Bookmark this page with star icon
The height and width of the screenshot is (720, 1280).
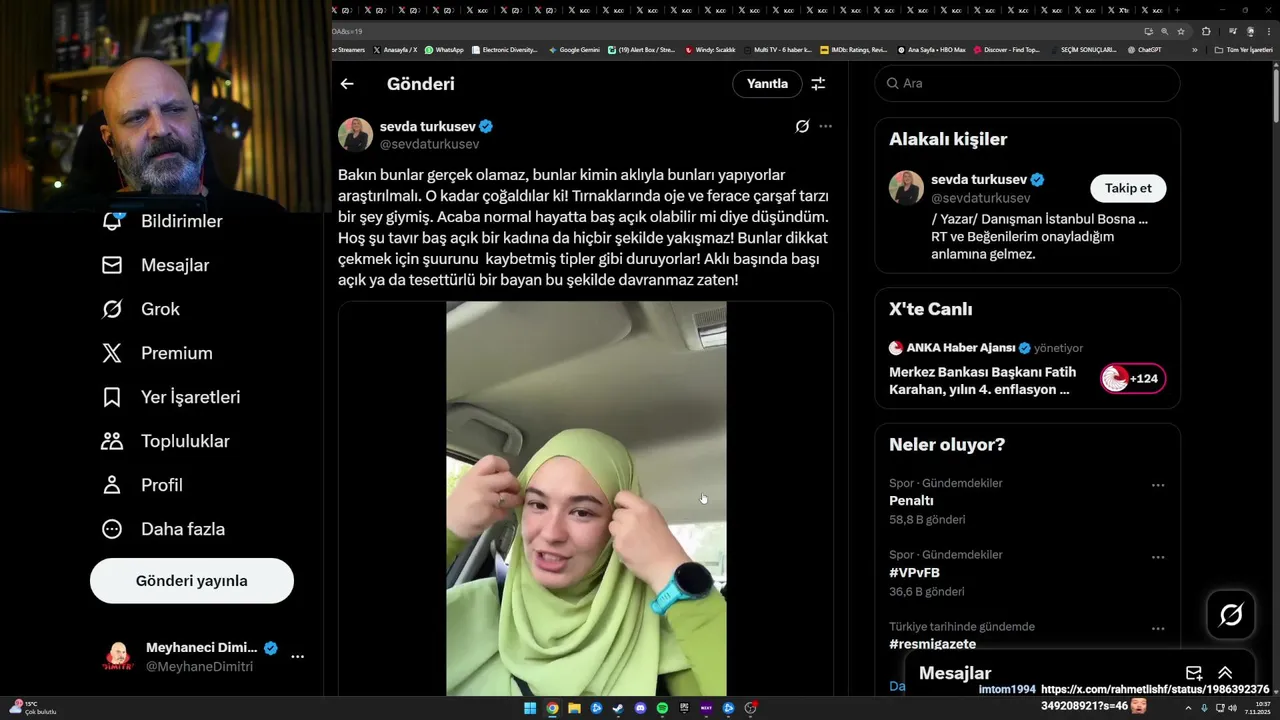click(x=1181, y=31)
